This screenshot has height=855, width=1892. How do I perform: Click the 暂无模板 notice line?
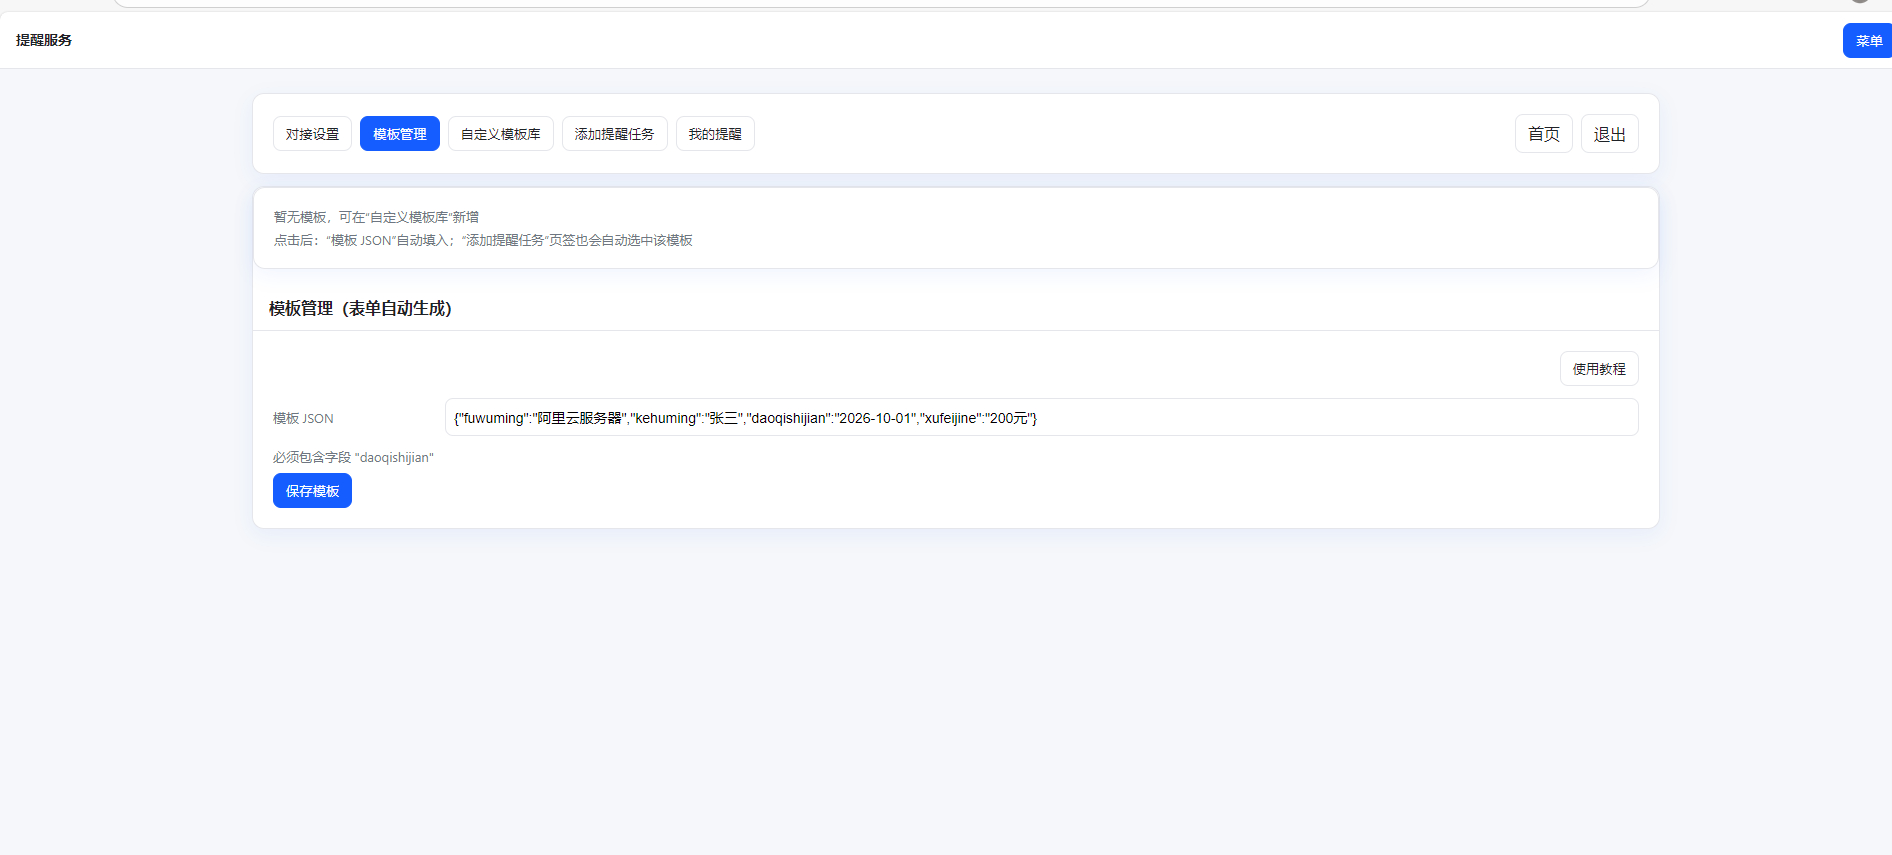pyautogui.click(x=376, y=217)
